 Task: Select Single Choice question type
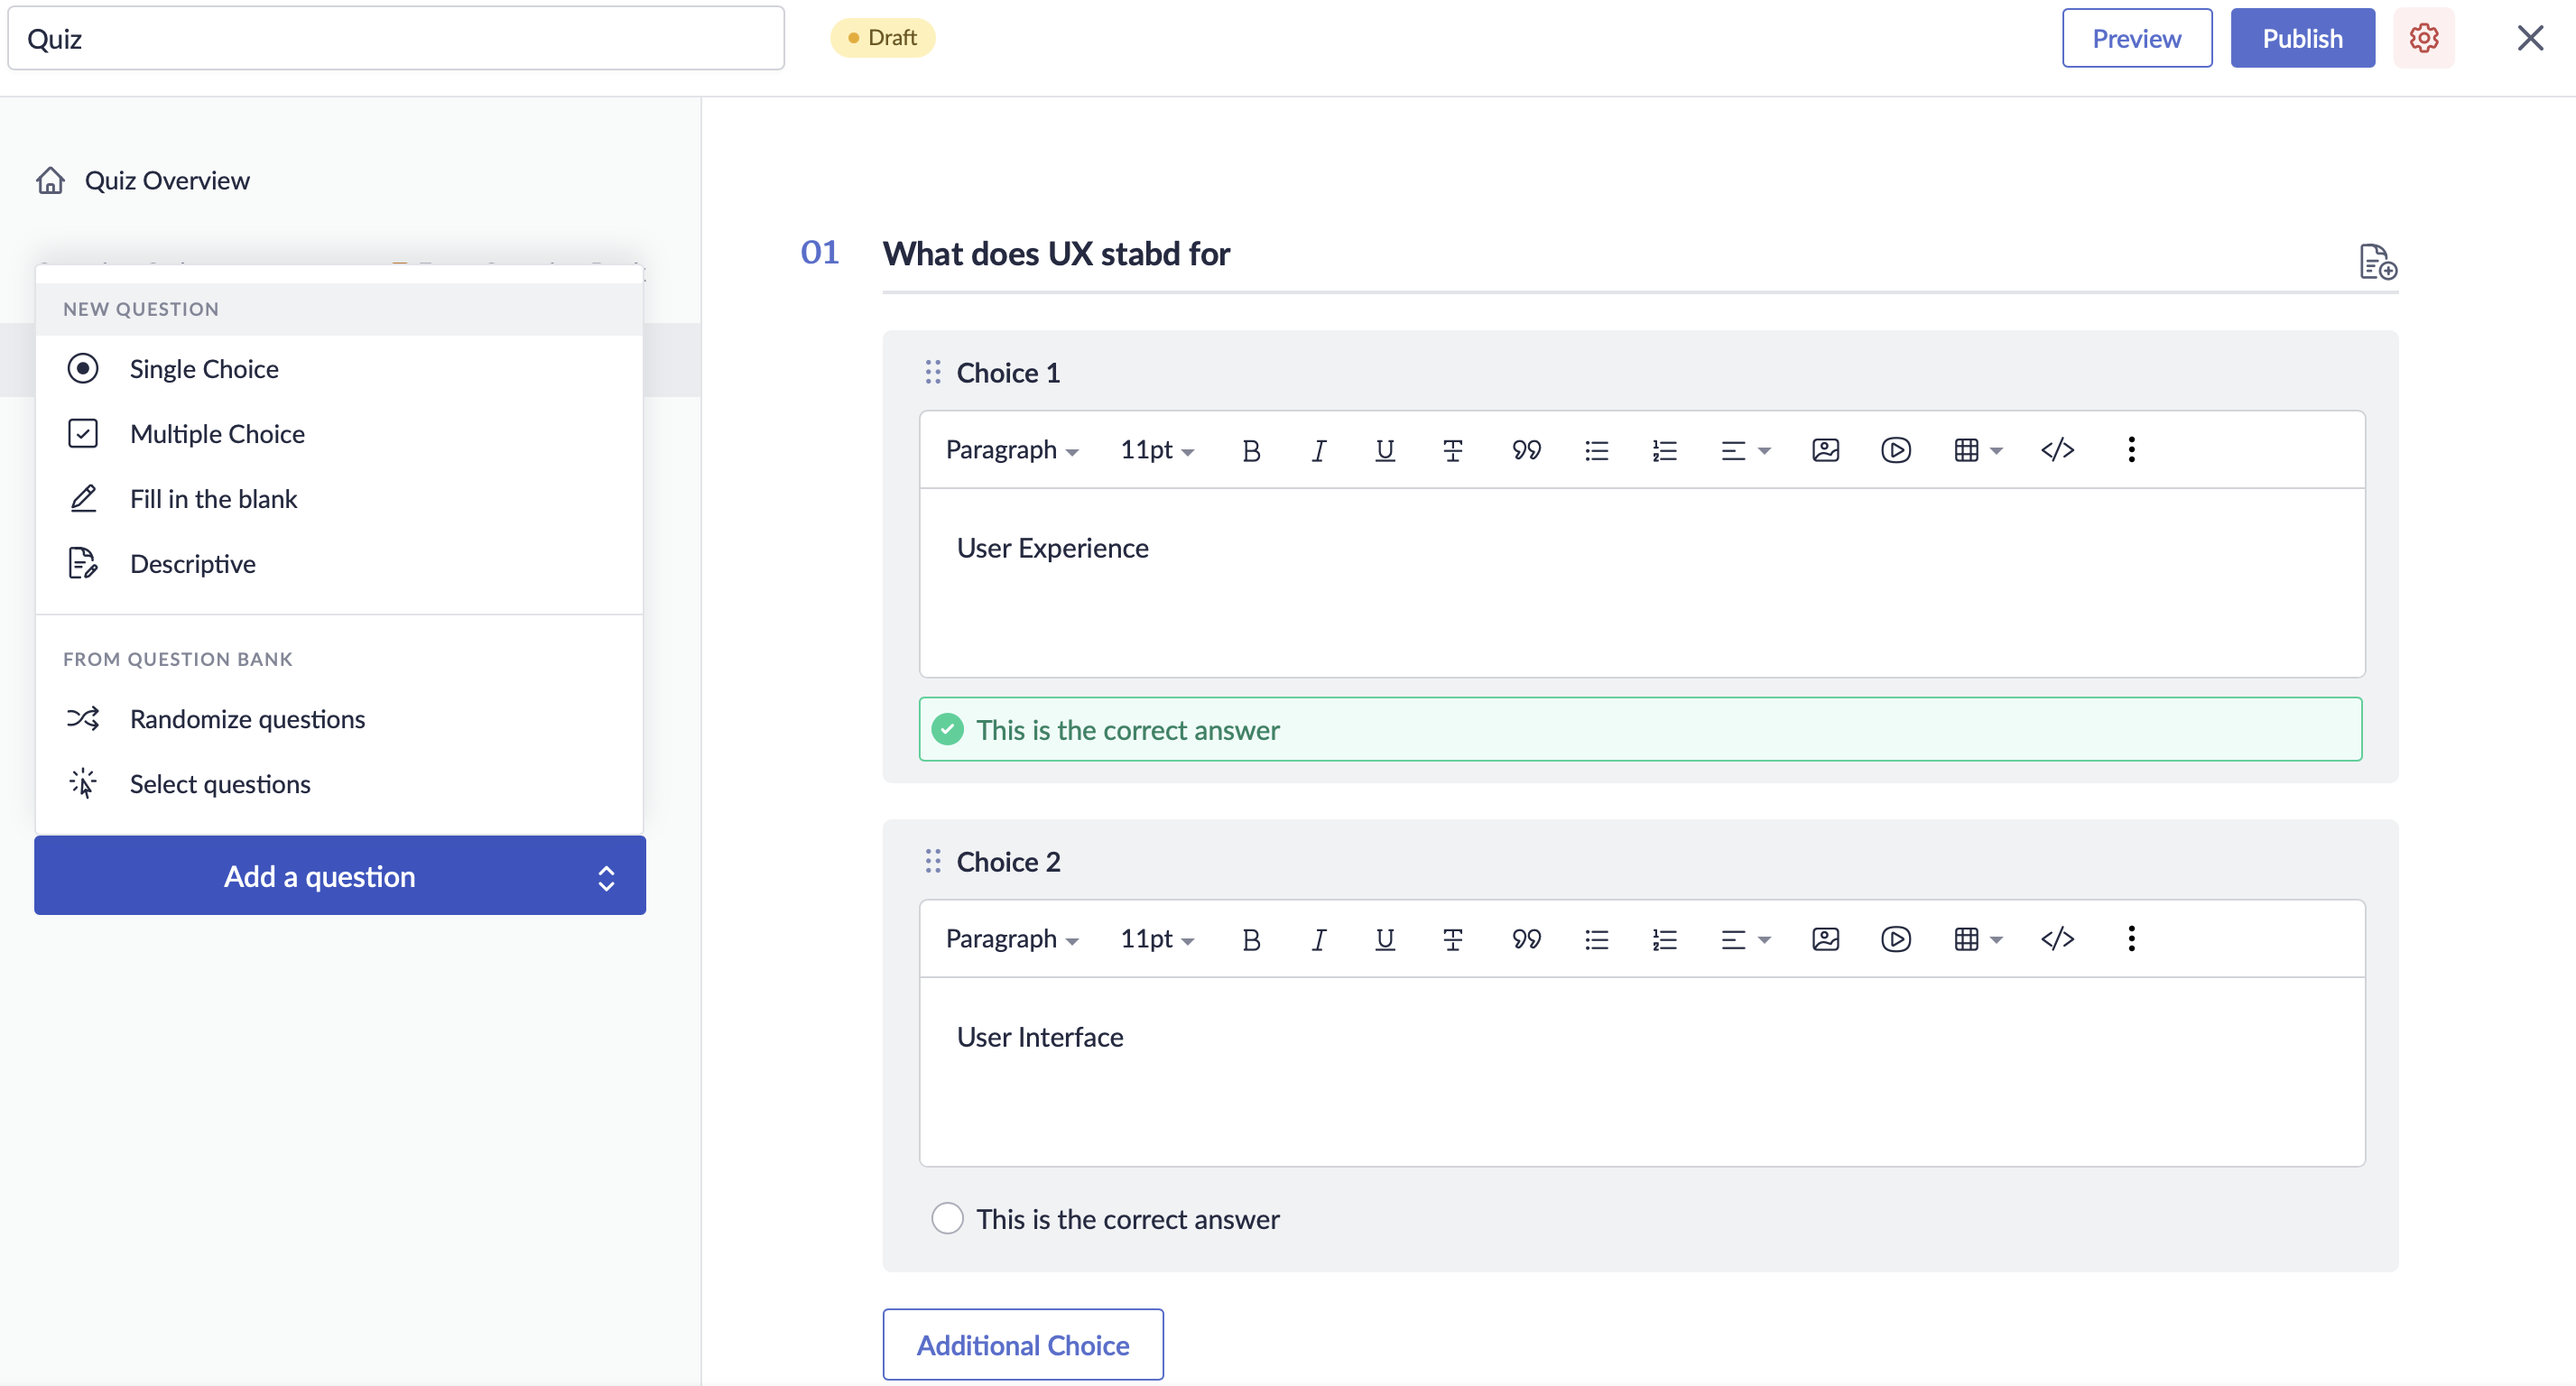(204, 369)
